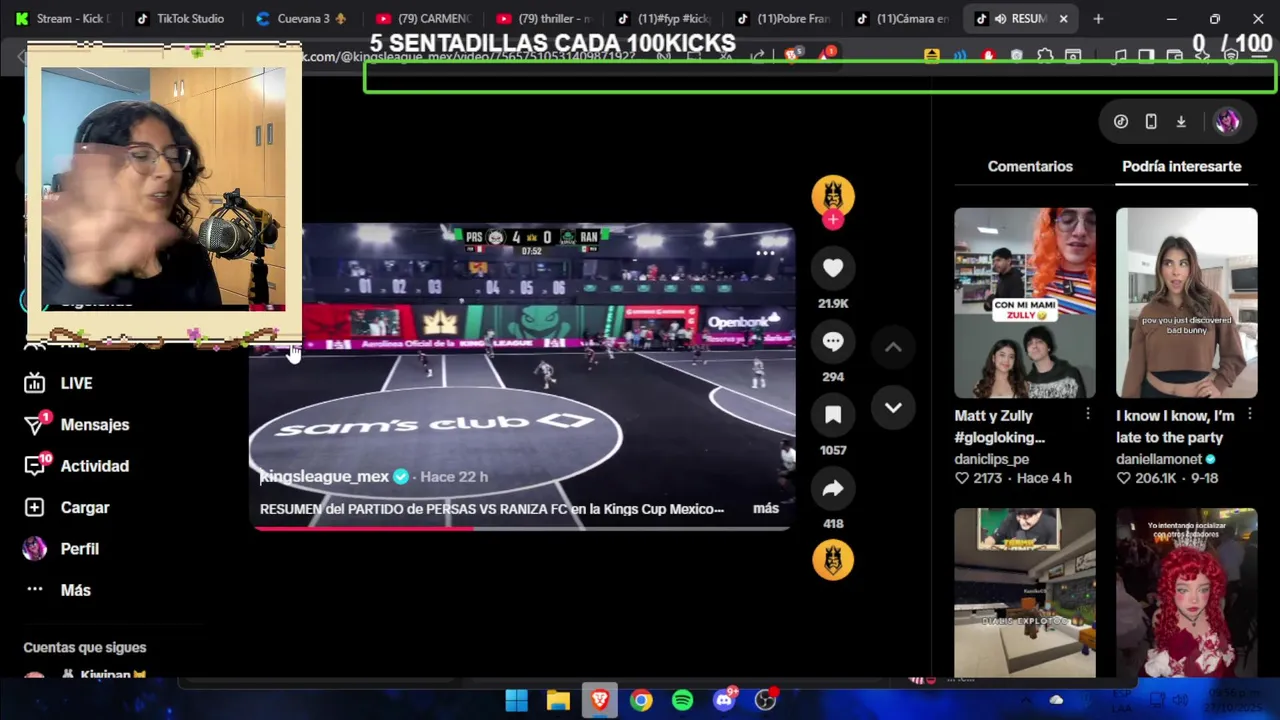Open Perfil in TikTok sidebar

79,548
